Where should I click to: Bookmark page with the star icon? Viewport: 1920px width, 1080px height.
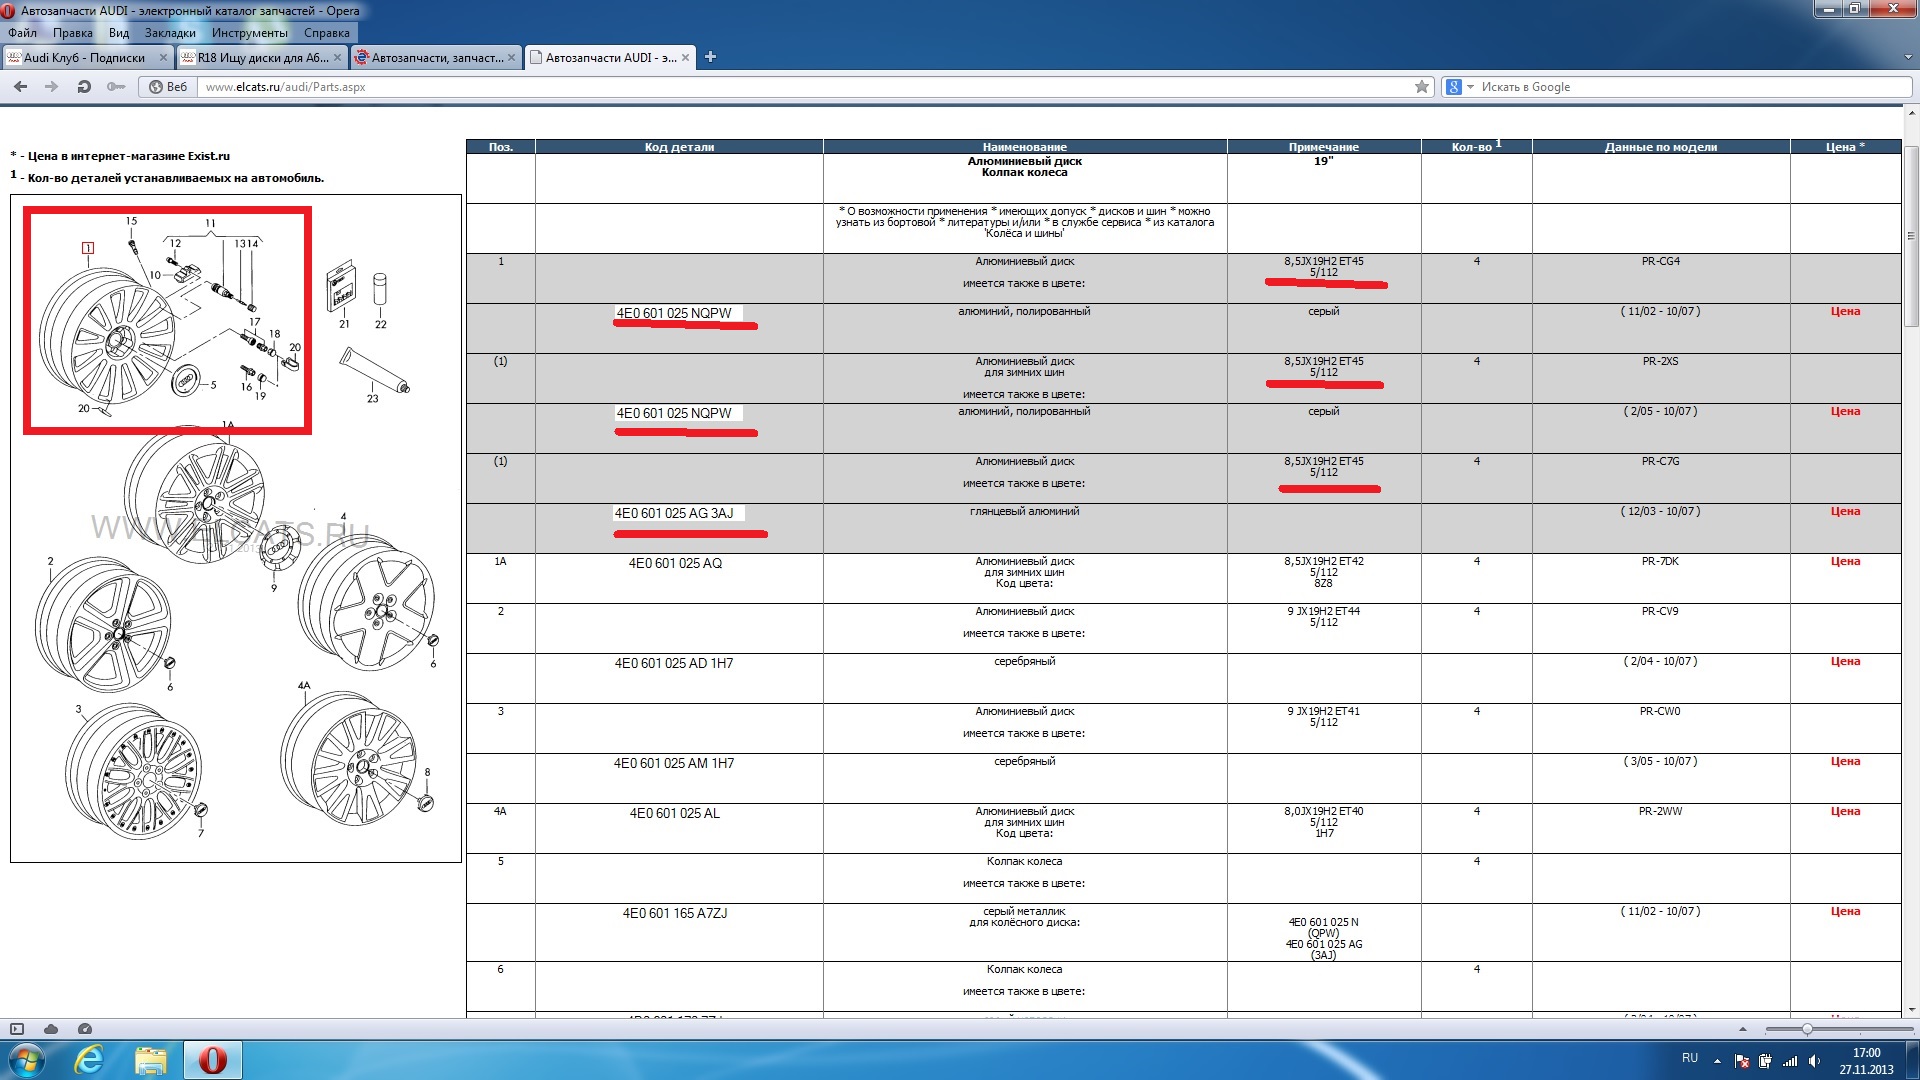pyautogui.click(x=1422, y=87)
